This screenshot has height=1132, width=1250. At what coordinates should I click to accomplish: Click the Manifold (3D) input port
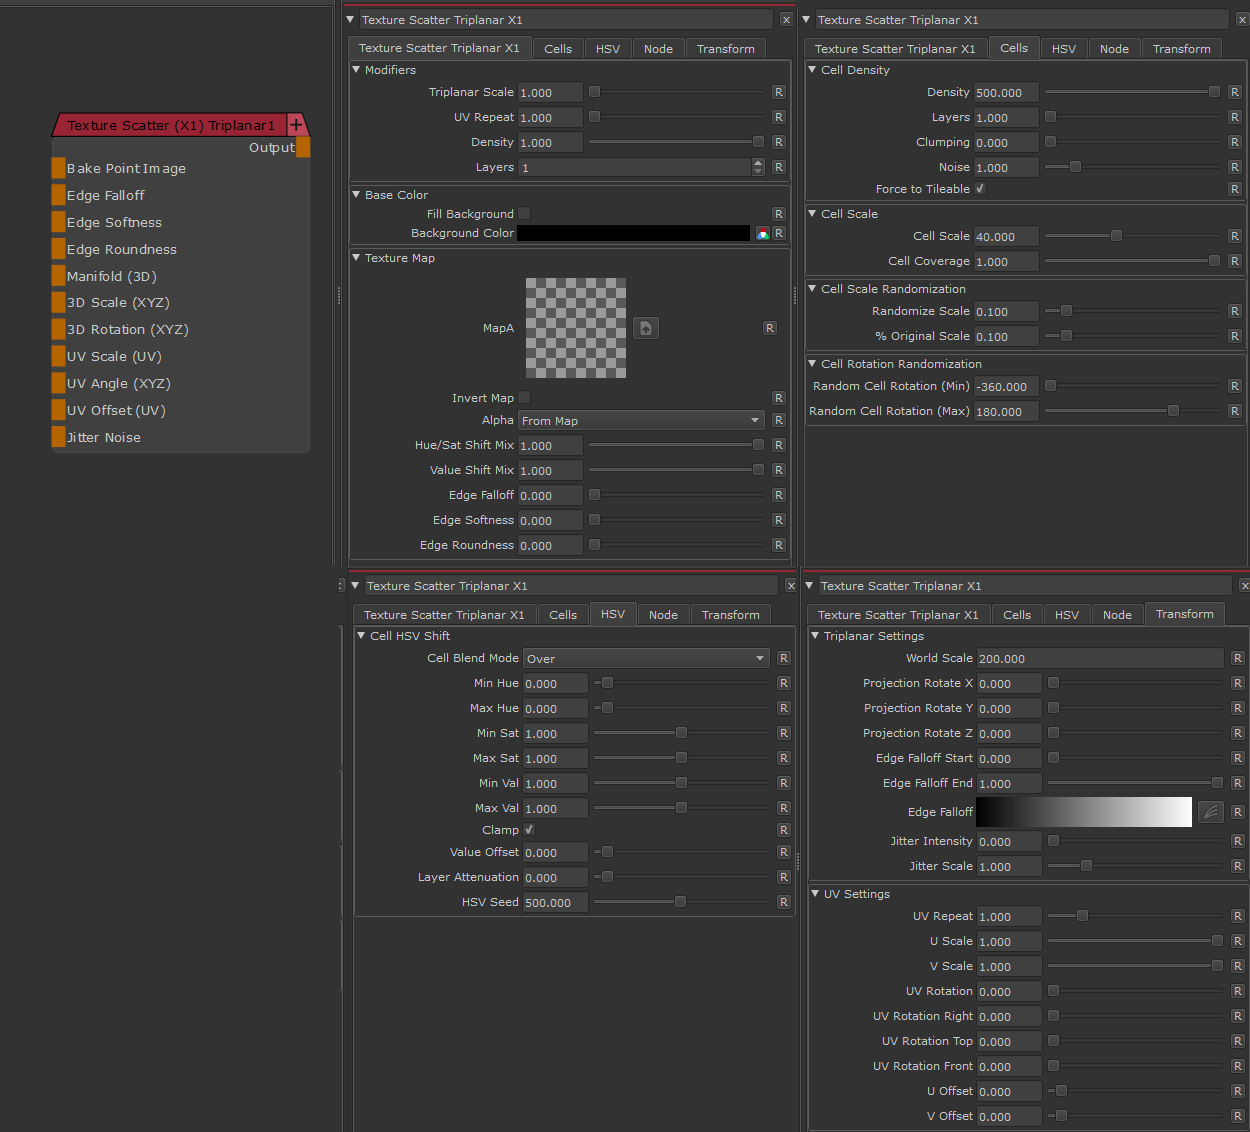(x=59, y=276)
